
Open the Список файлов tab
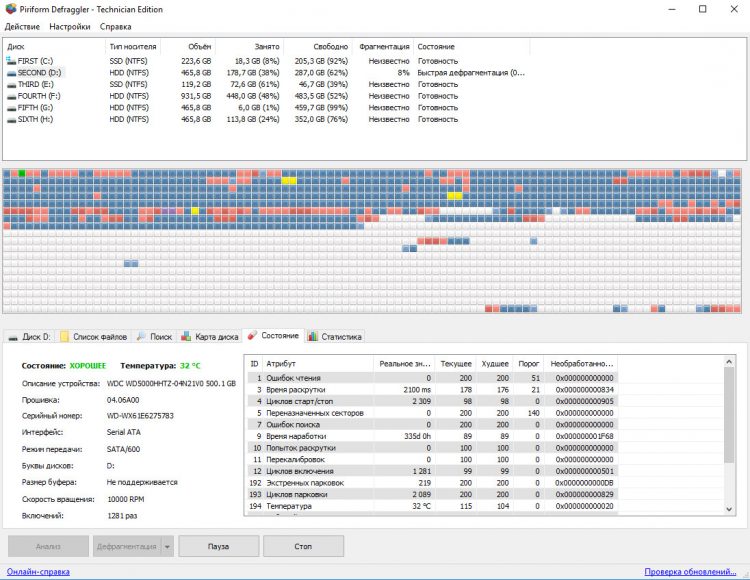[x=95, y=336]
